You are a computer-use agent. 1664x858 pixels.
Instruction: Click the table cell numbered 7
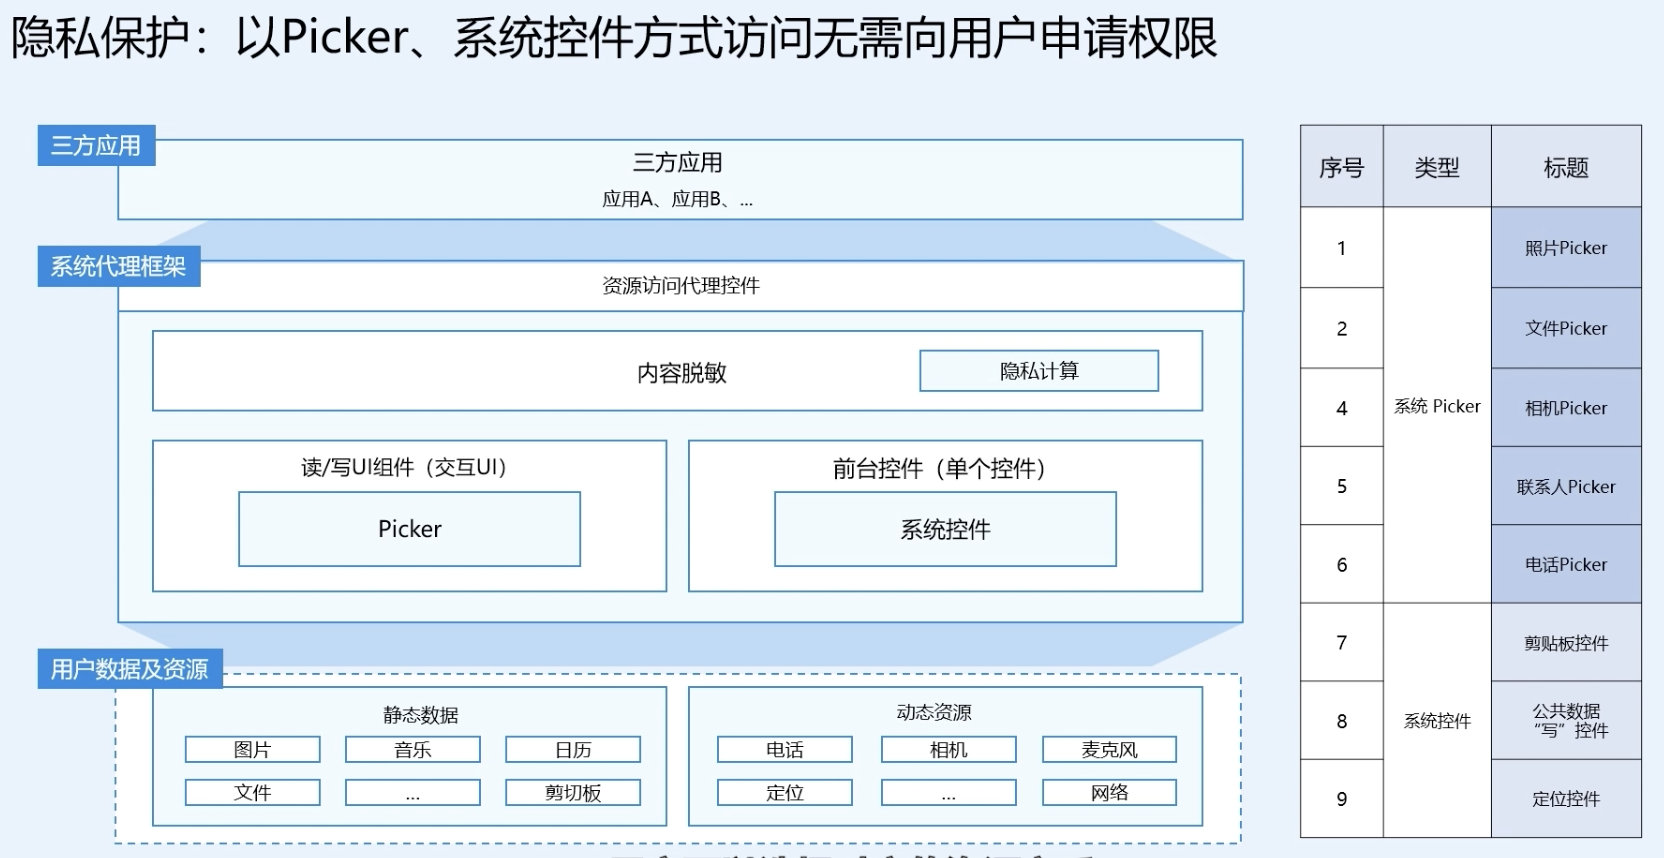(x=1342, y=643)
